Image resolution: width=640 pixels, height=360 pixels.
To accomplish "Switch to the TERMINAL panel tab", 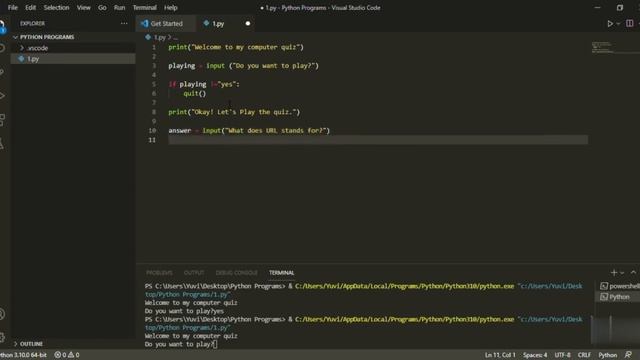I will pyautogui.click(x=282, y=273).
